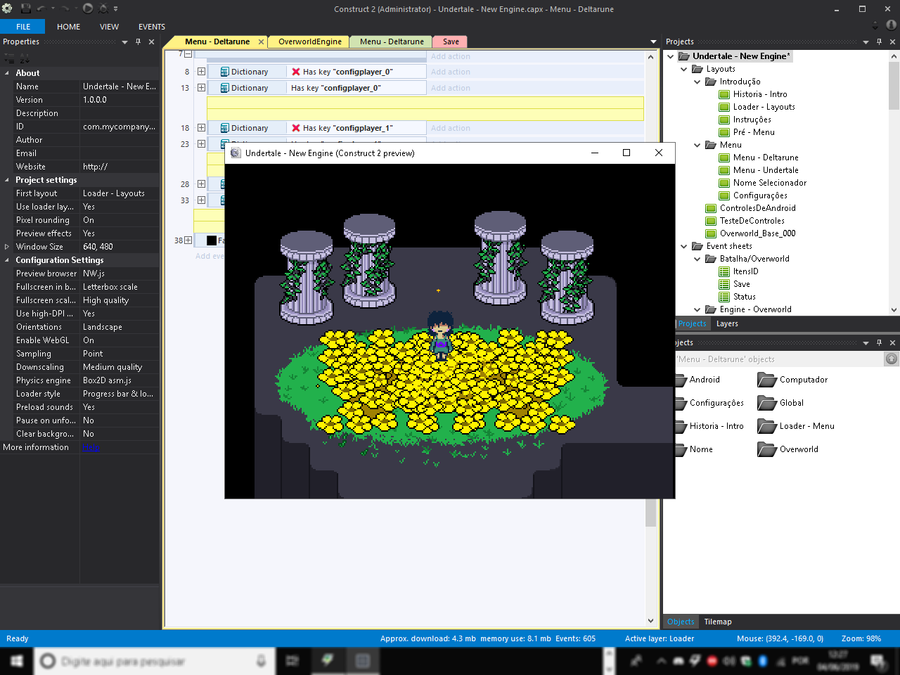The width and height of the screenshot is (900, 675).
Task: Select the Pixel rounding On value
Action: coord(119,220)
